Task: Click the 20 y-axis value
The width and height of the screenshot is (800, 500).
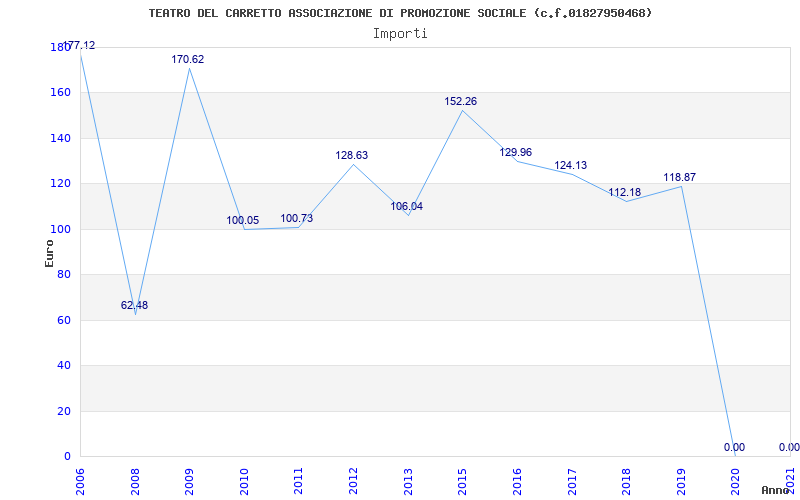Action: [63, 411]
